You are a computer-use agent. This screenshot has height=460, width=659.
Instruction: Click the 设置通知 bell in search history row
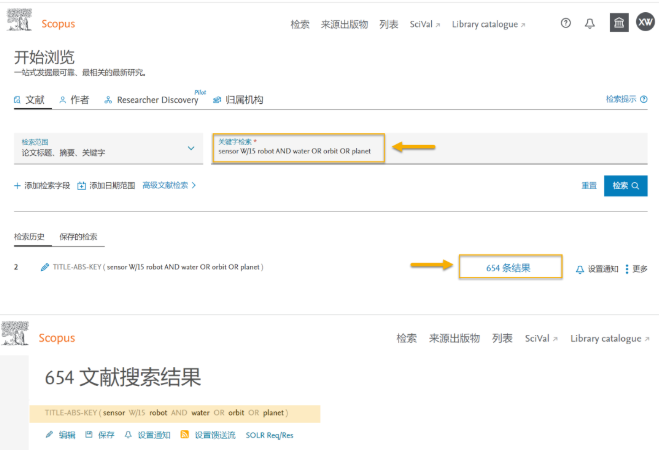(580, 269)
